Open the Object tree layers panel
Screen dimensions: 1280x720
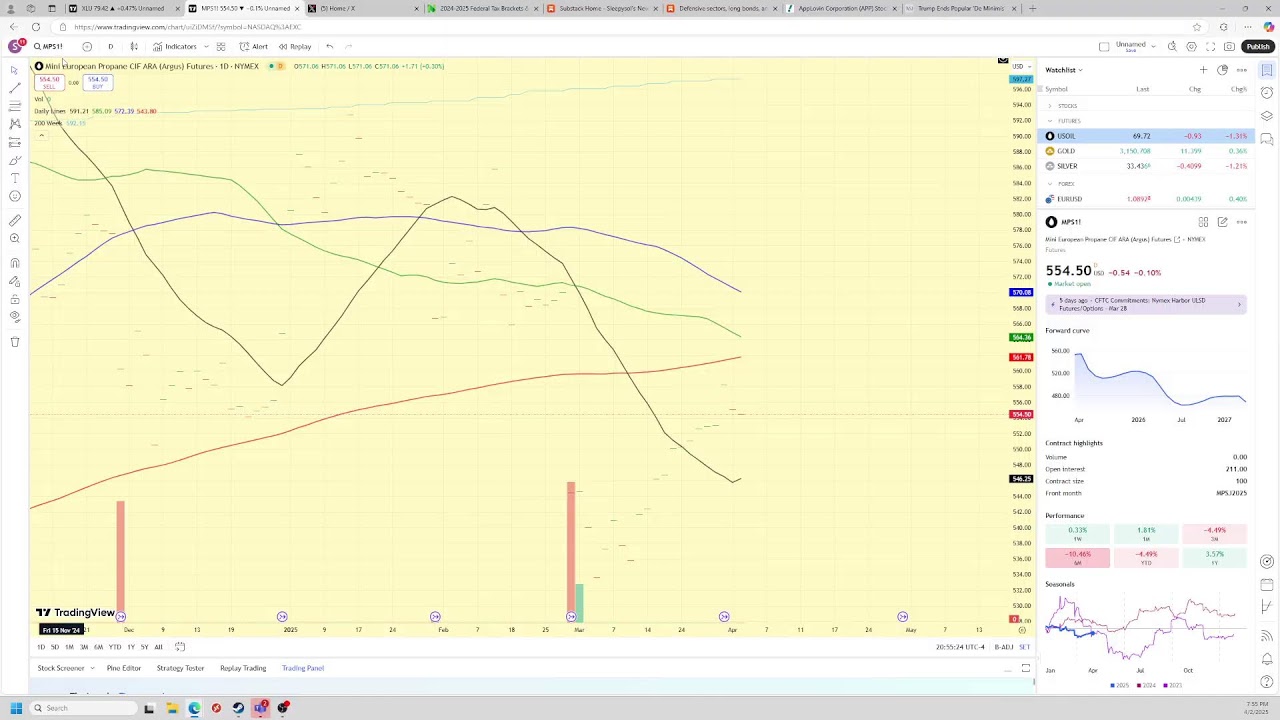(1267, 116)
